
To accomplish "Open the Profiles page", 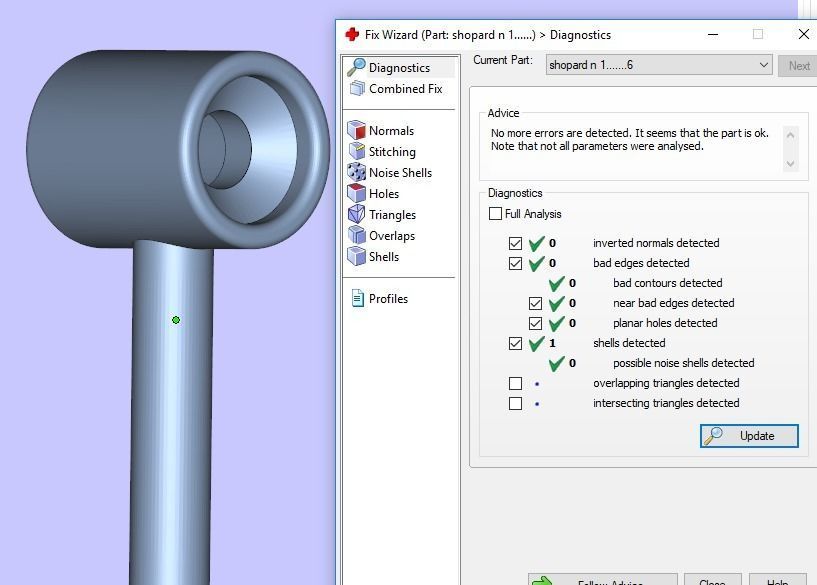I will [388, 298].
